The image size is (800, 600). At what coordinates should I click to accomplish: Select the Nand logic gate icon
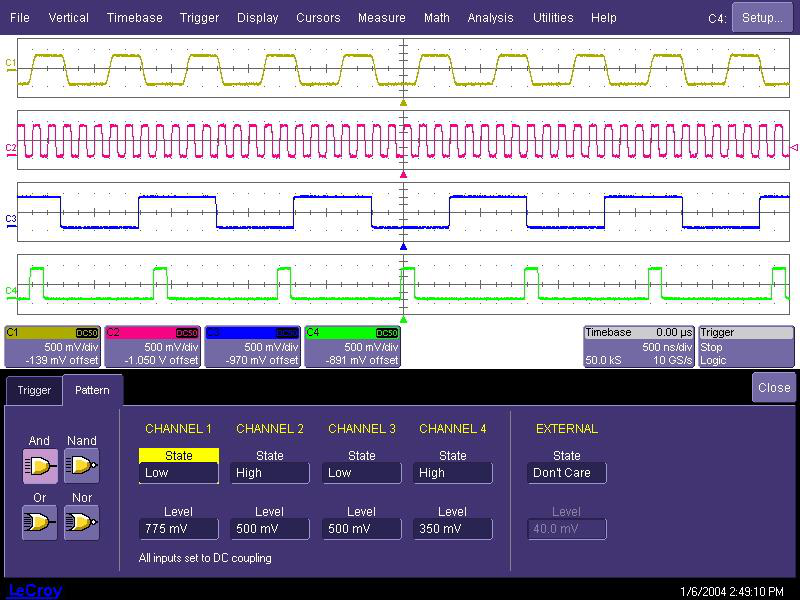pyautogui.click(x=81, y=465)
